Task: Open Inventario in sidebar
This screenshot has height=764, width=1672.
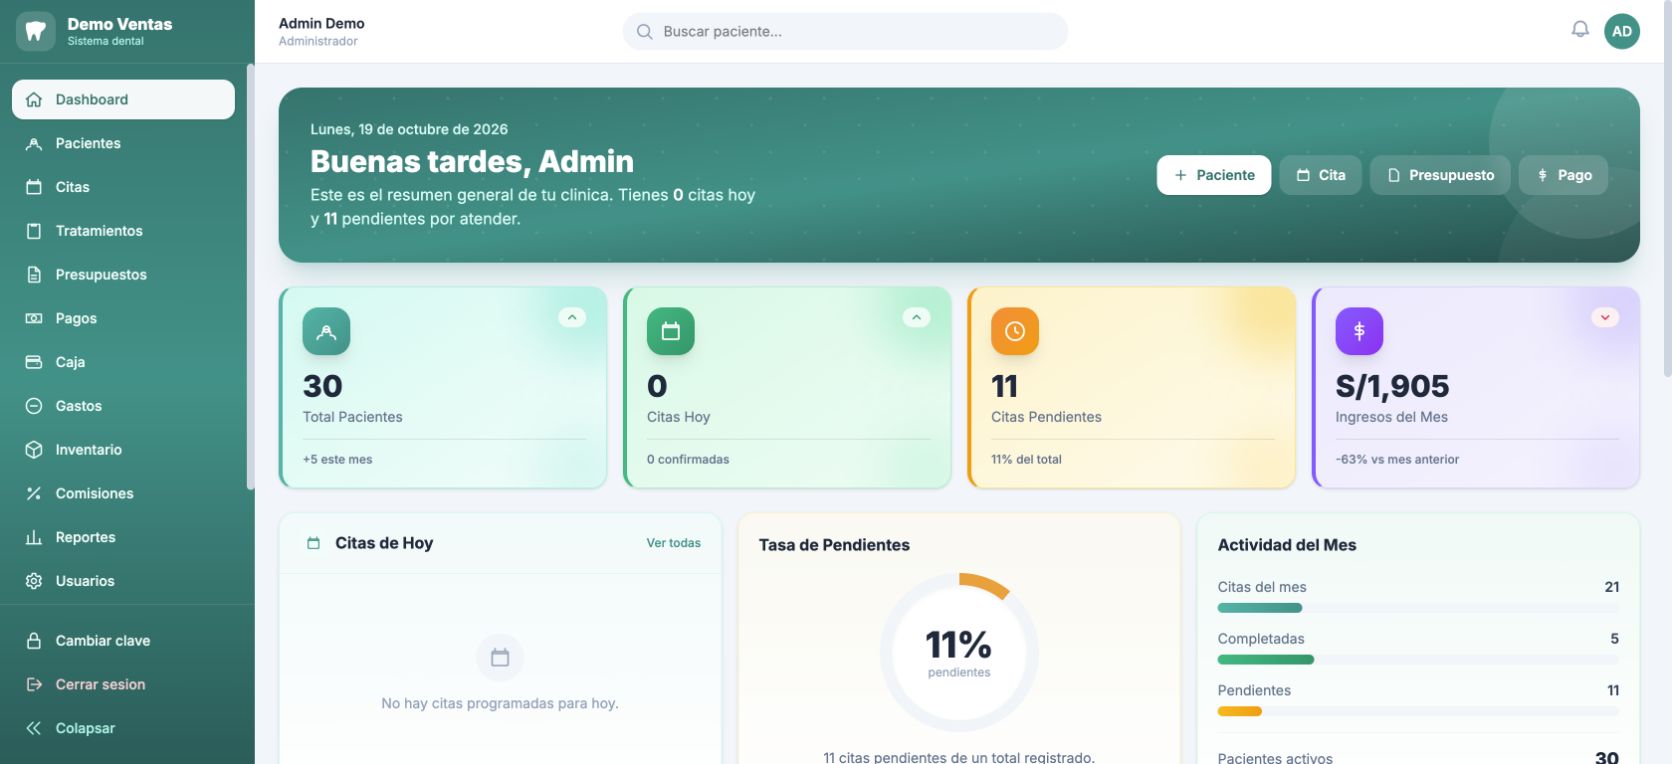Action: click(x=123, y=450)
